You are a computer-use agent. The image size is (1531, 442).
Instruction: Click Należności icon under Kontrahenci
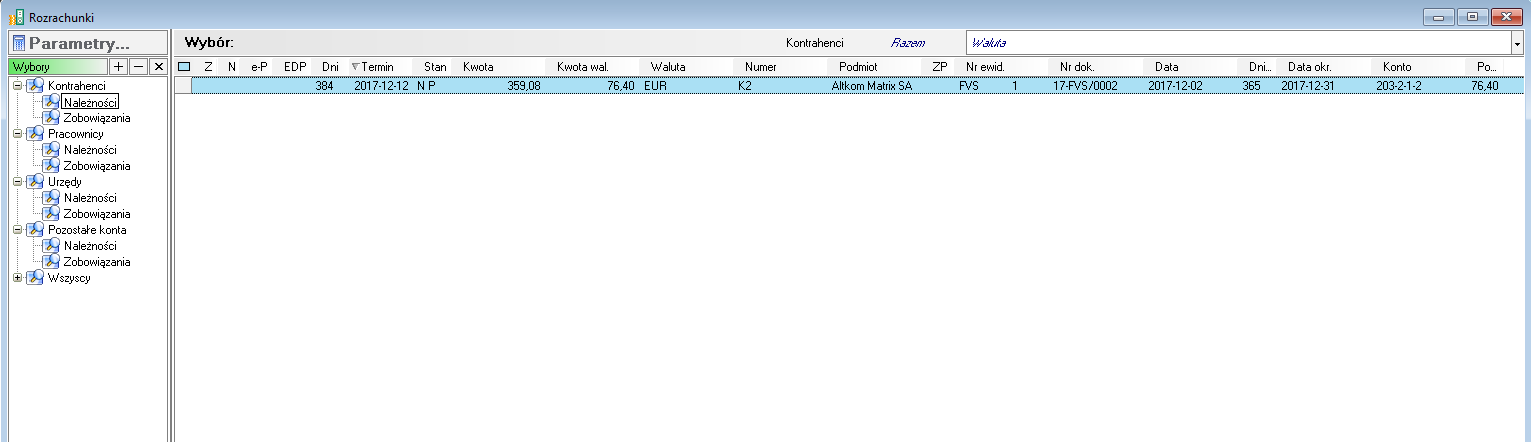pos(51,102)
